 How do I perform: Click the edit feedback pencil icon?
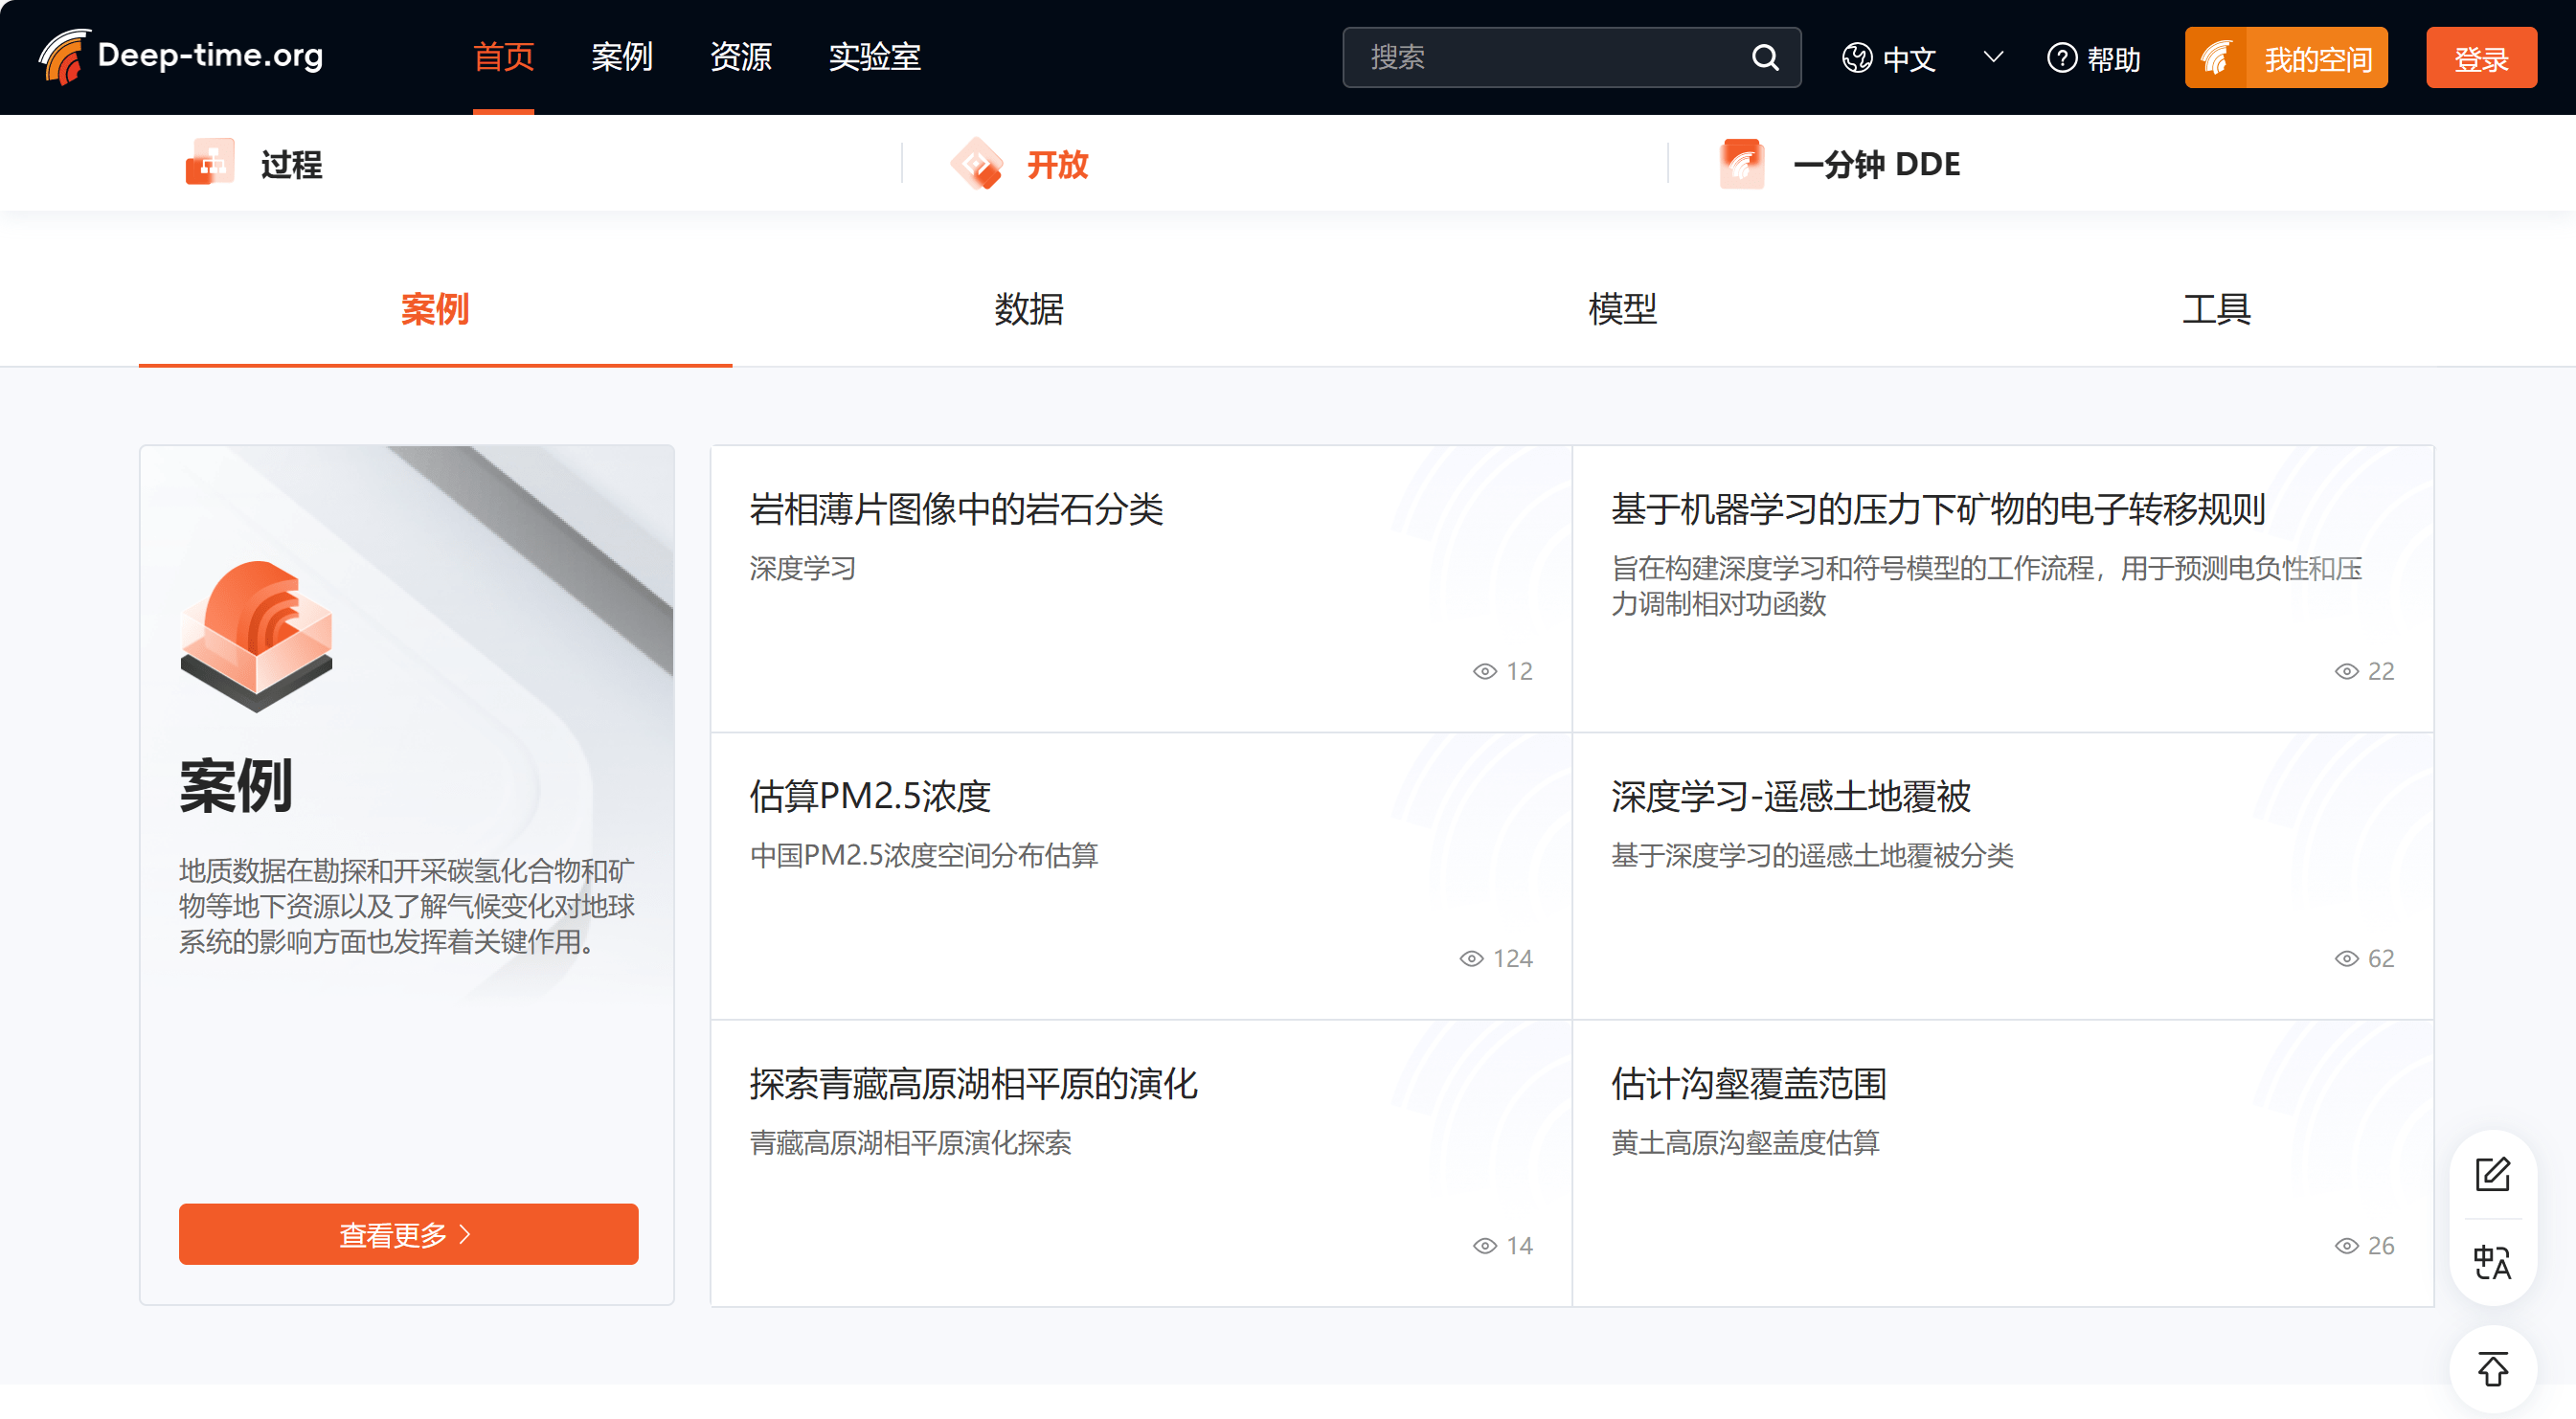click(2493, 1174)
